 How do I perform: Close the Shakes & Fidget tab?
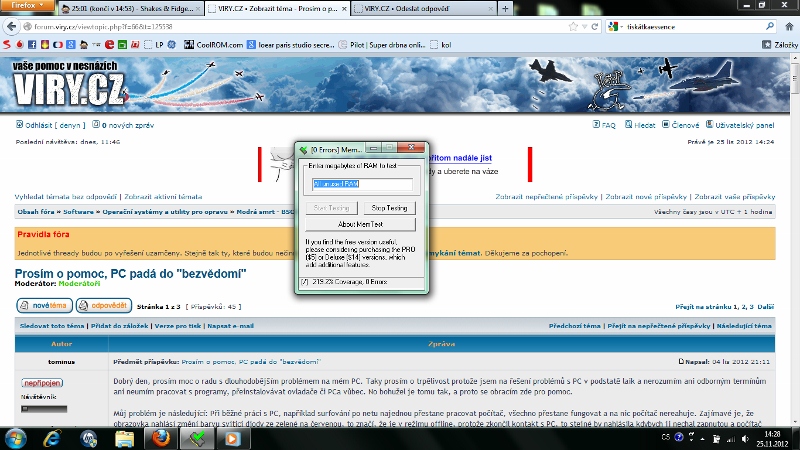coord(198,9)
